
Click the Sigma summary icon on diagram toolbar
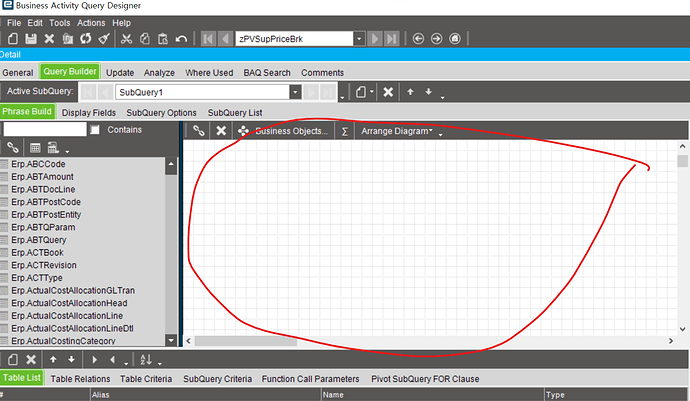pos(345,131)
